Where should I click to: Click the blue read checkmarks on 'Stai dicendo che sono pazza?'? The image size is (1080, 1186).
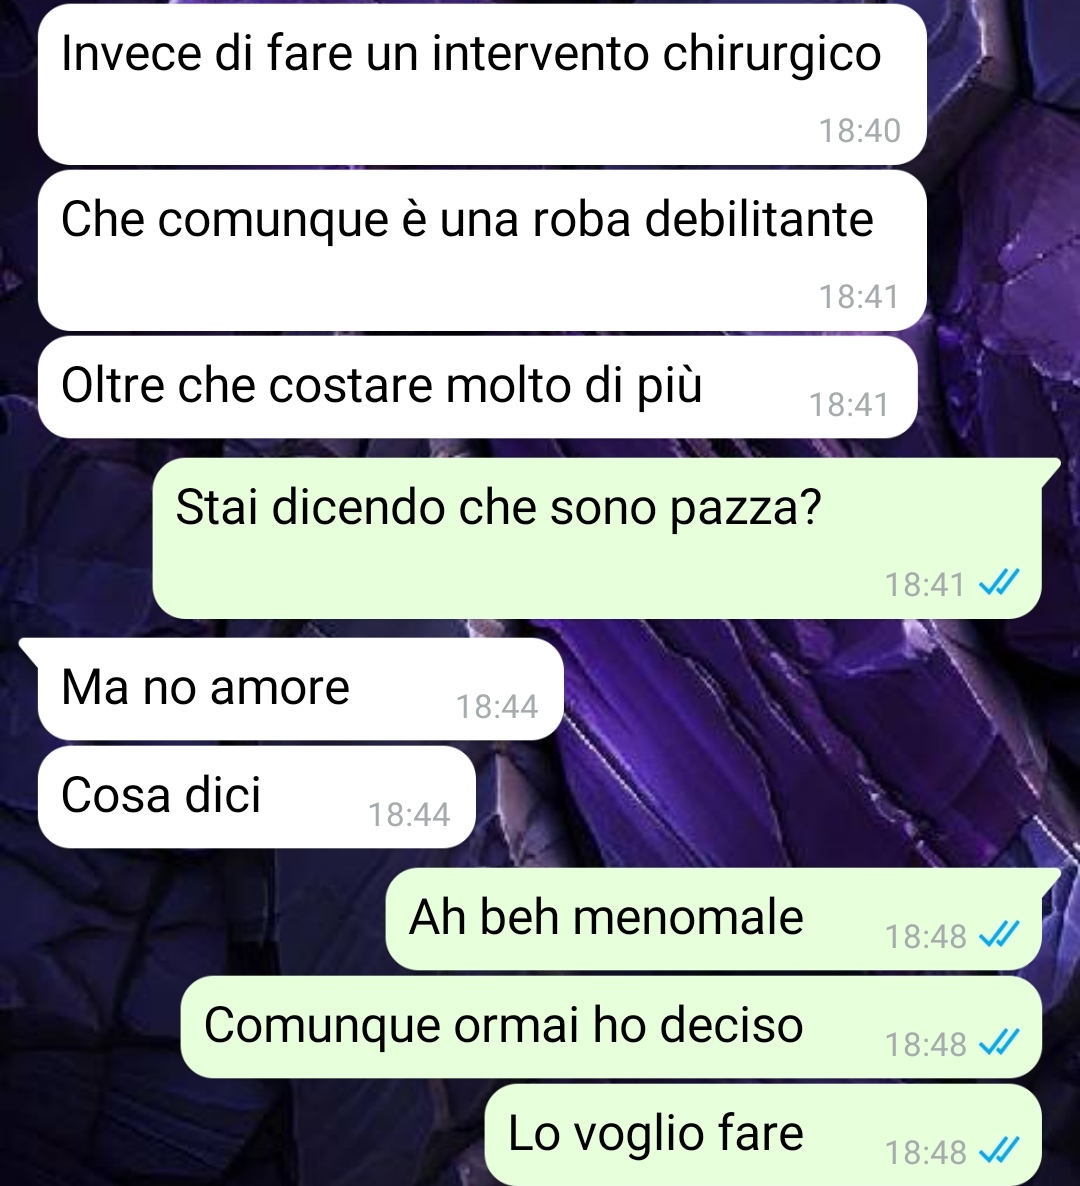(999, 583)
